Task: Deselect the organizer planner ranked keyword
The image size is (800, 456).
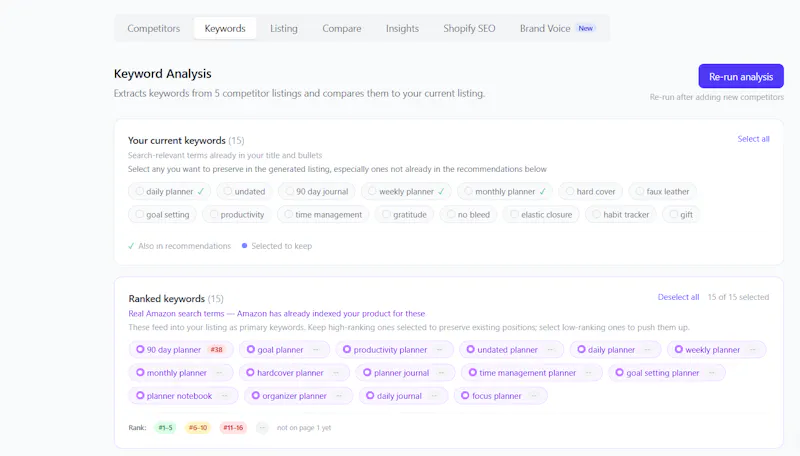Action: pos(298,395)
